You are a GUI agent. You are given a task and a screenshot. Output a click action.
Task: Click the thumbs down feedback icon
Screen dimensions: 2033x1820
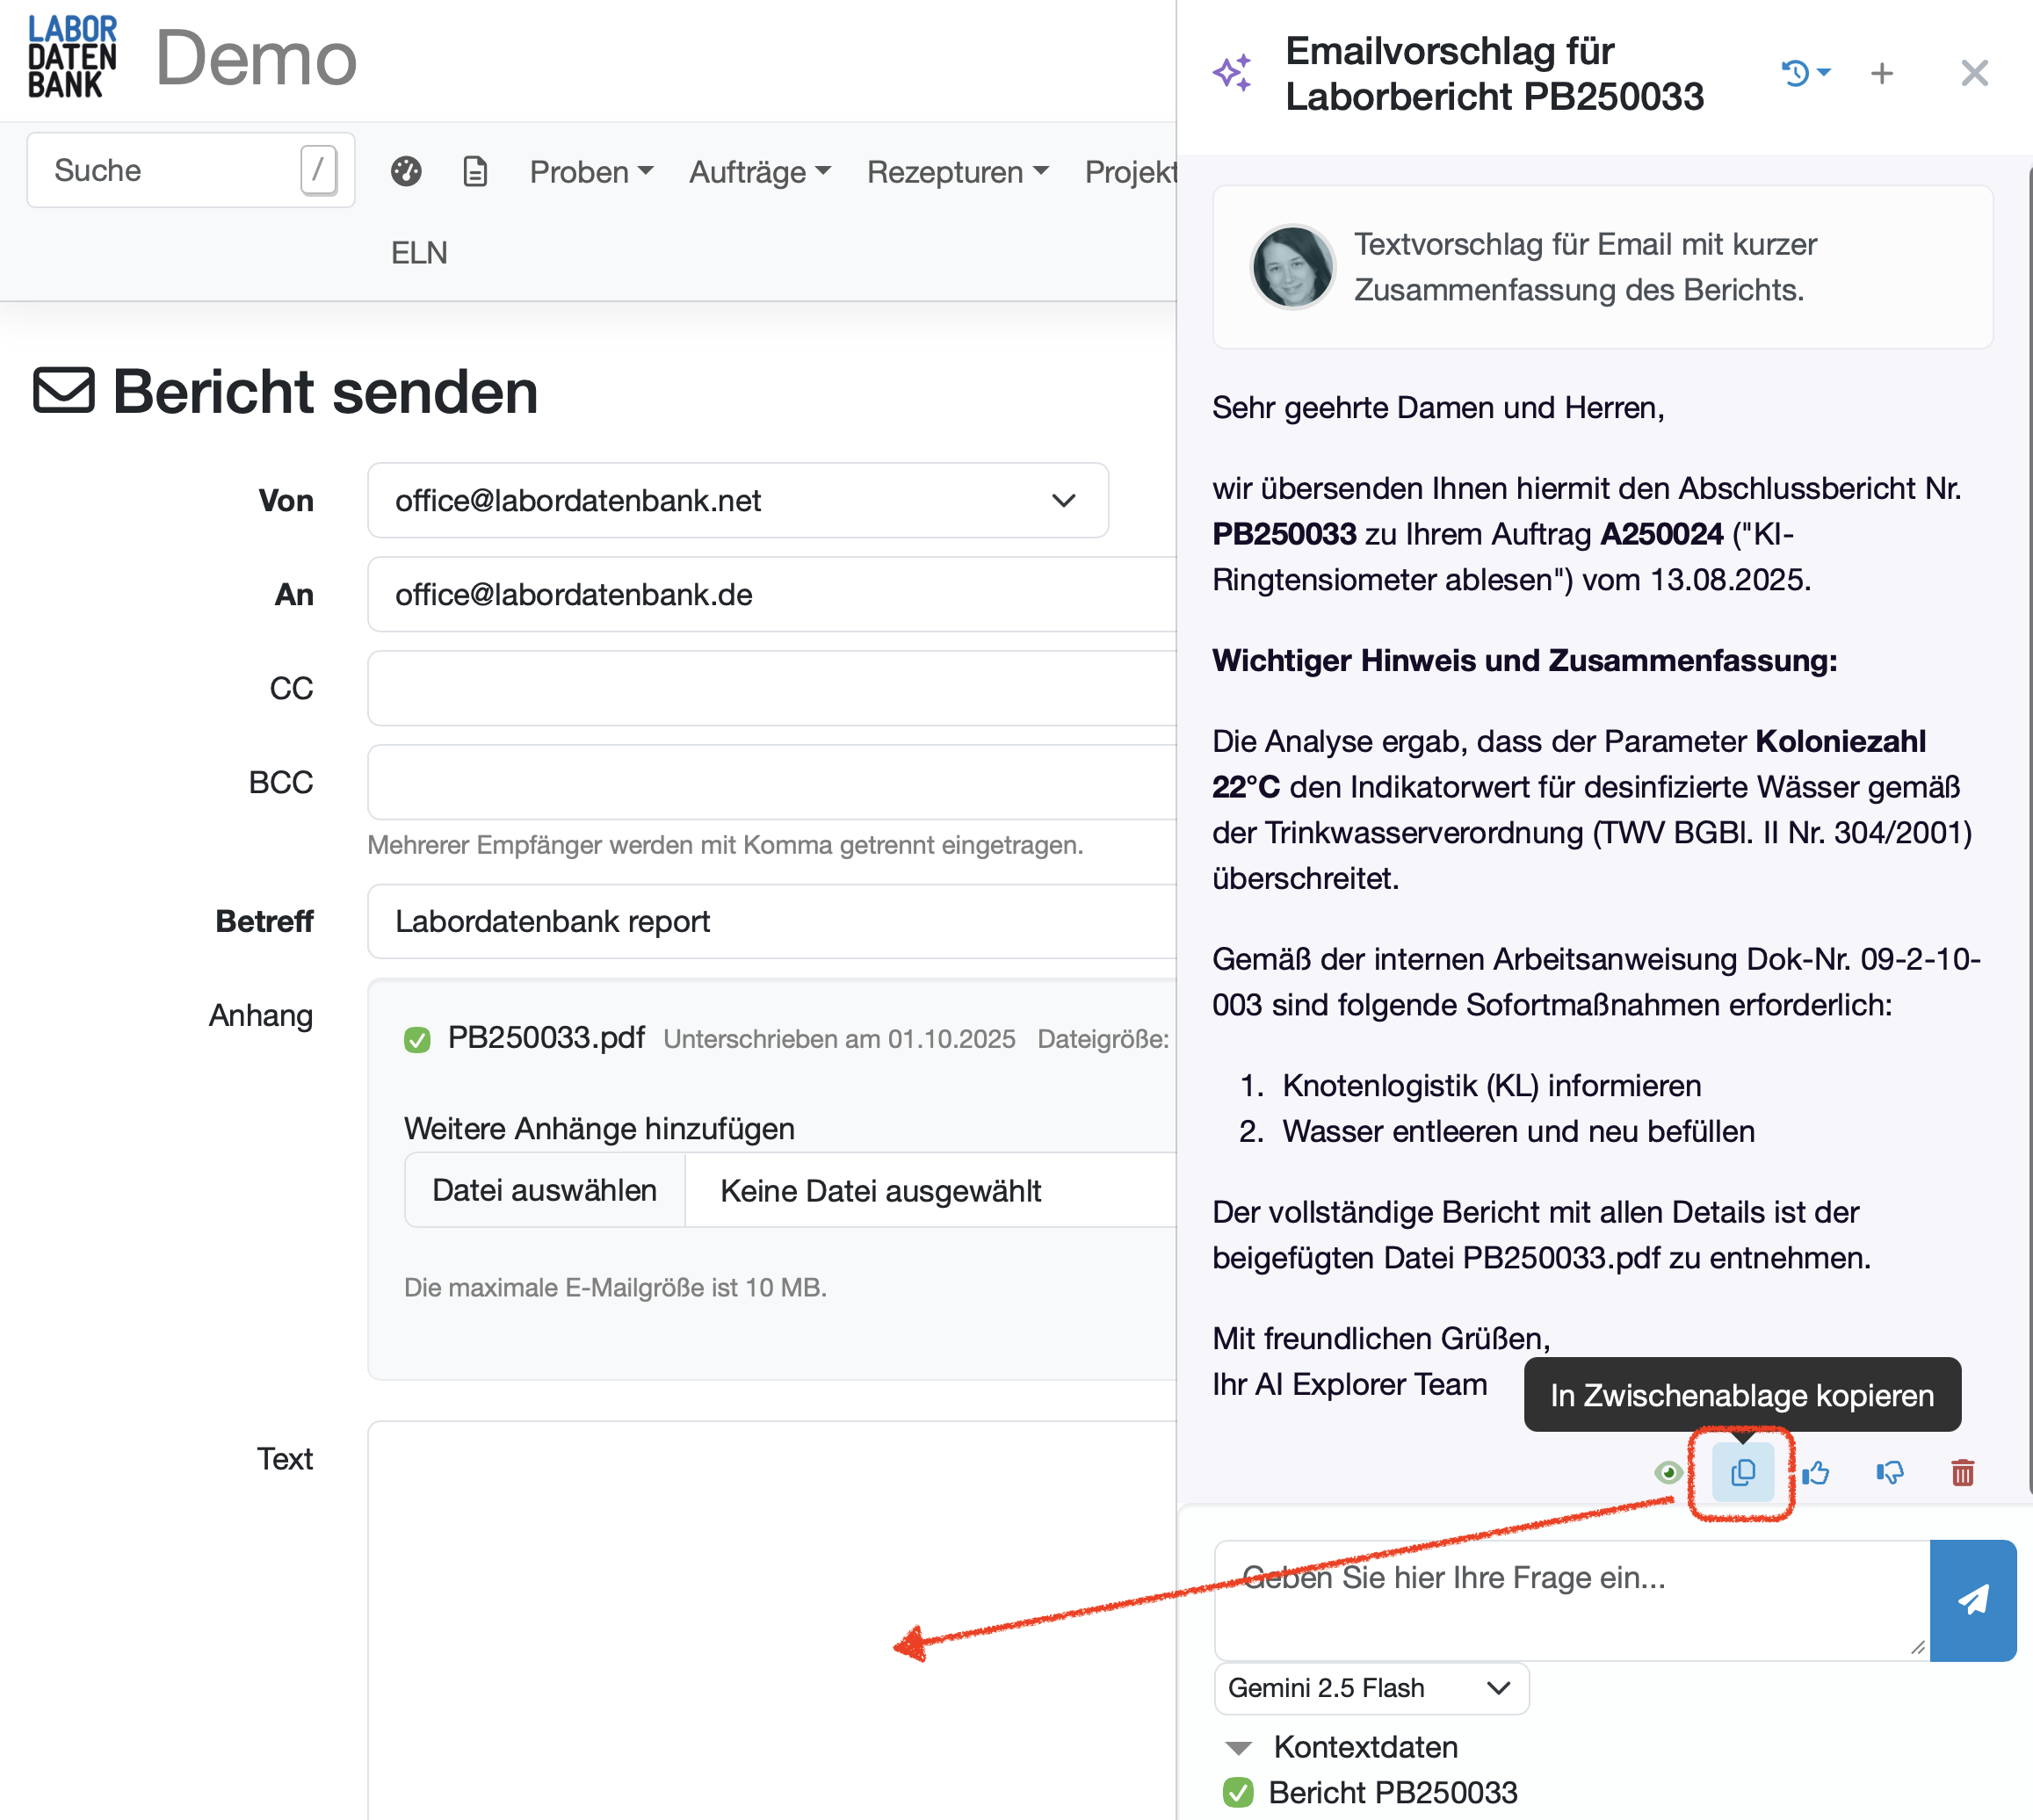(x=1889, y=1472)
